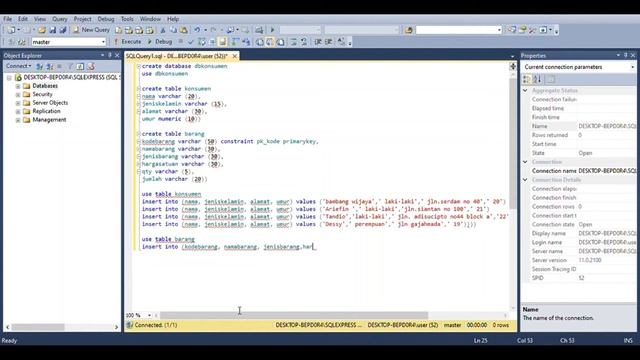Click the Categorized icon in Properties panel
This screenshot has width=640, height=360.
(x=527, y=79)
